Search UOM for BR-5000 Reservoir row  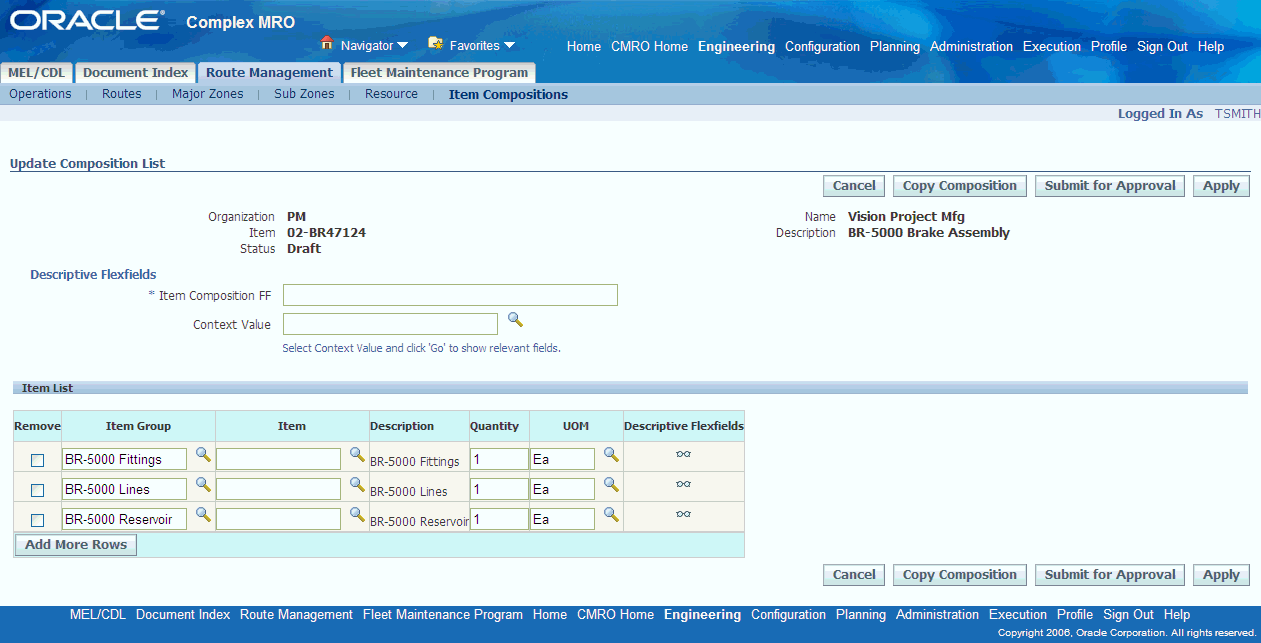coord(611,515)
